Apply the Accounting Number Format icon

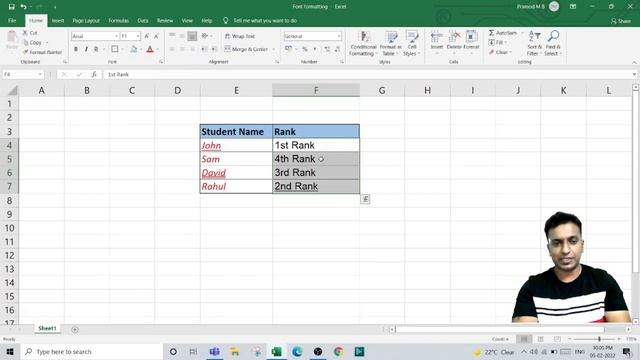click(x=288, y=49)
